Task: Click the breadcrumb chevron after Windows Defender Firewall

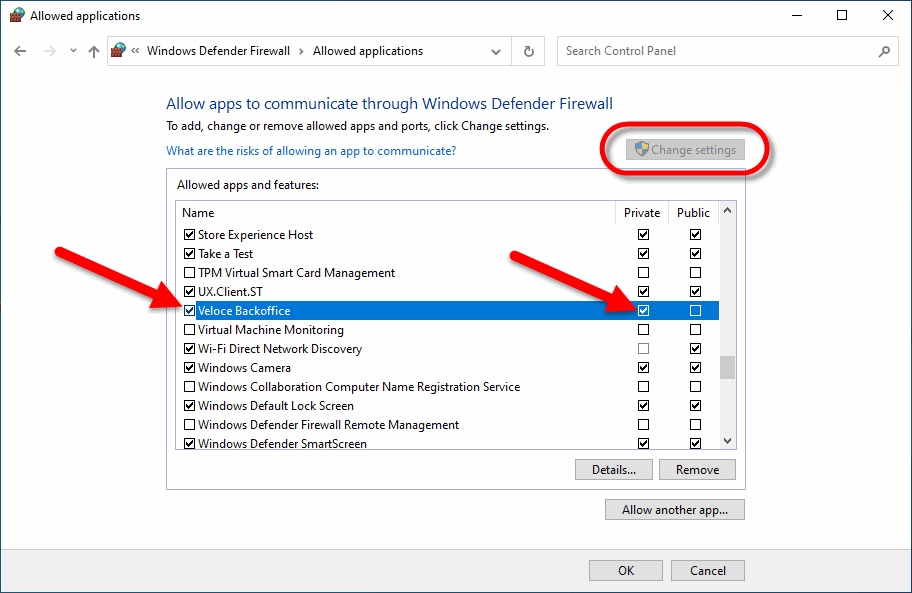Action: (x=301, y=51)
